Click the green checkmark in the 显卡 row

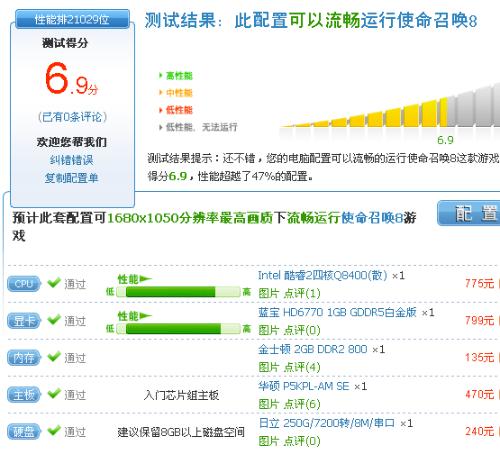(x=54, y=320)
